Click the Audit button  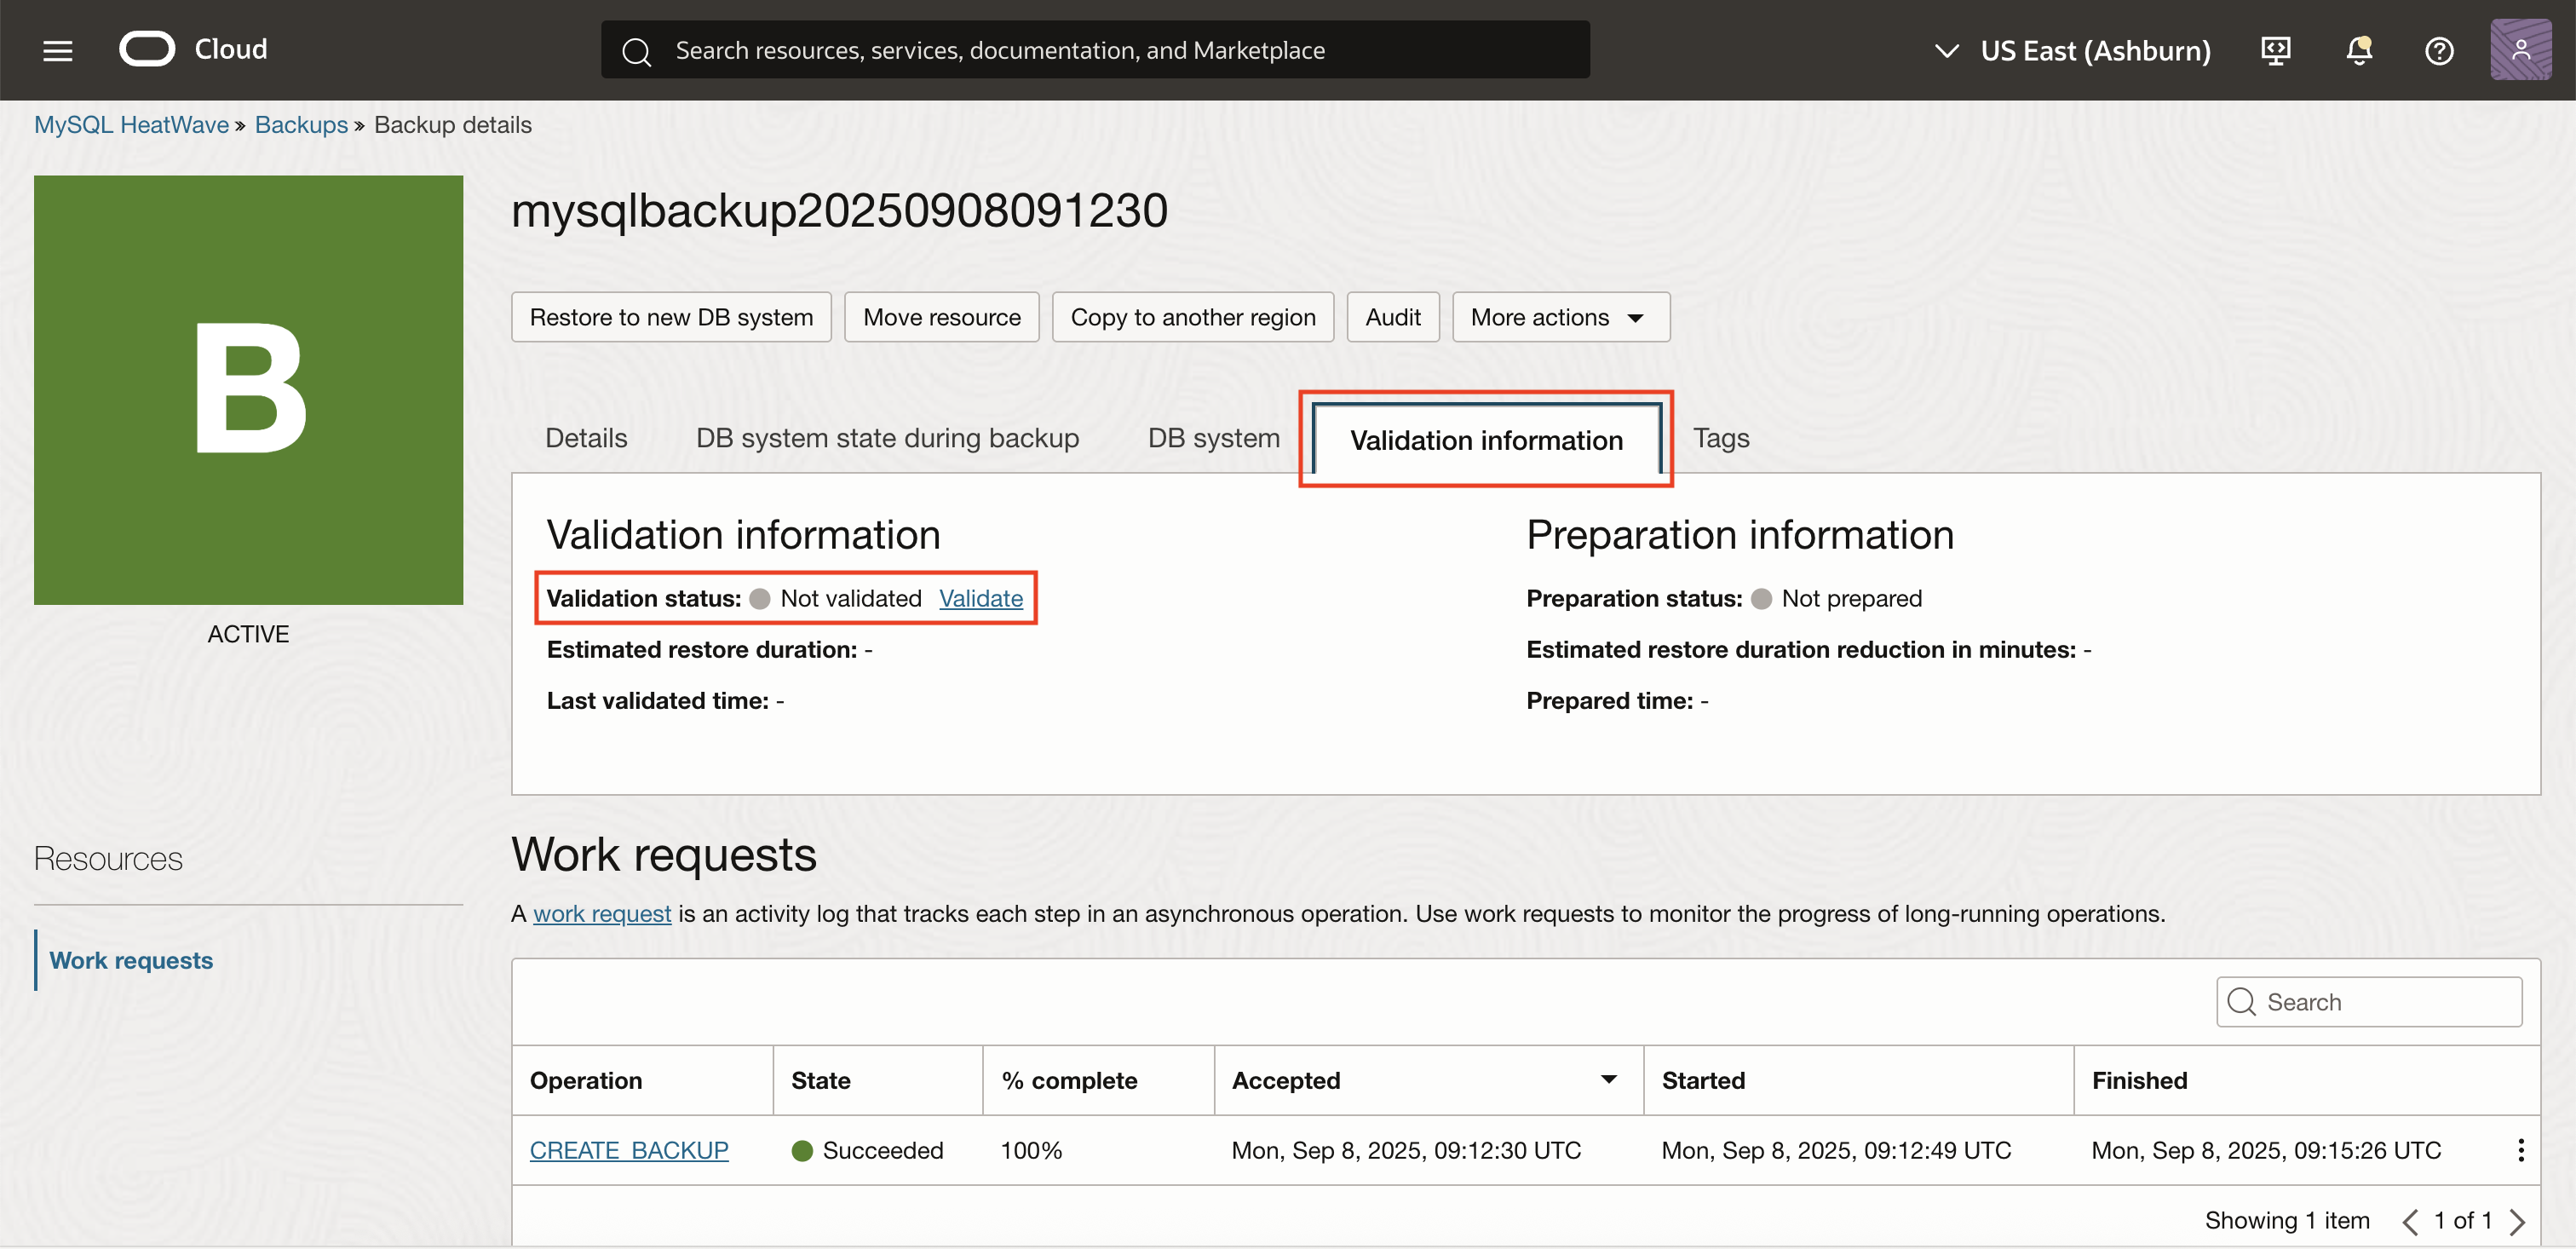[x=1392, y=316]
